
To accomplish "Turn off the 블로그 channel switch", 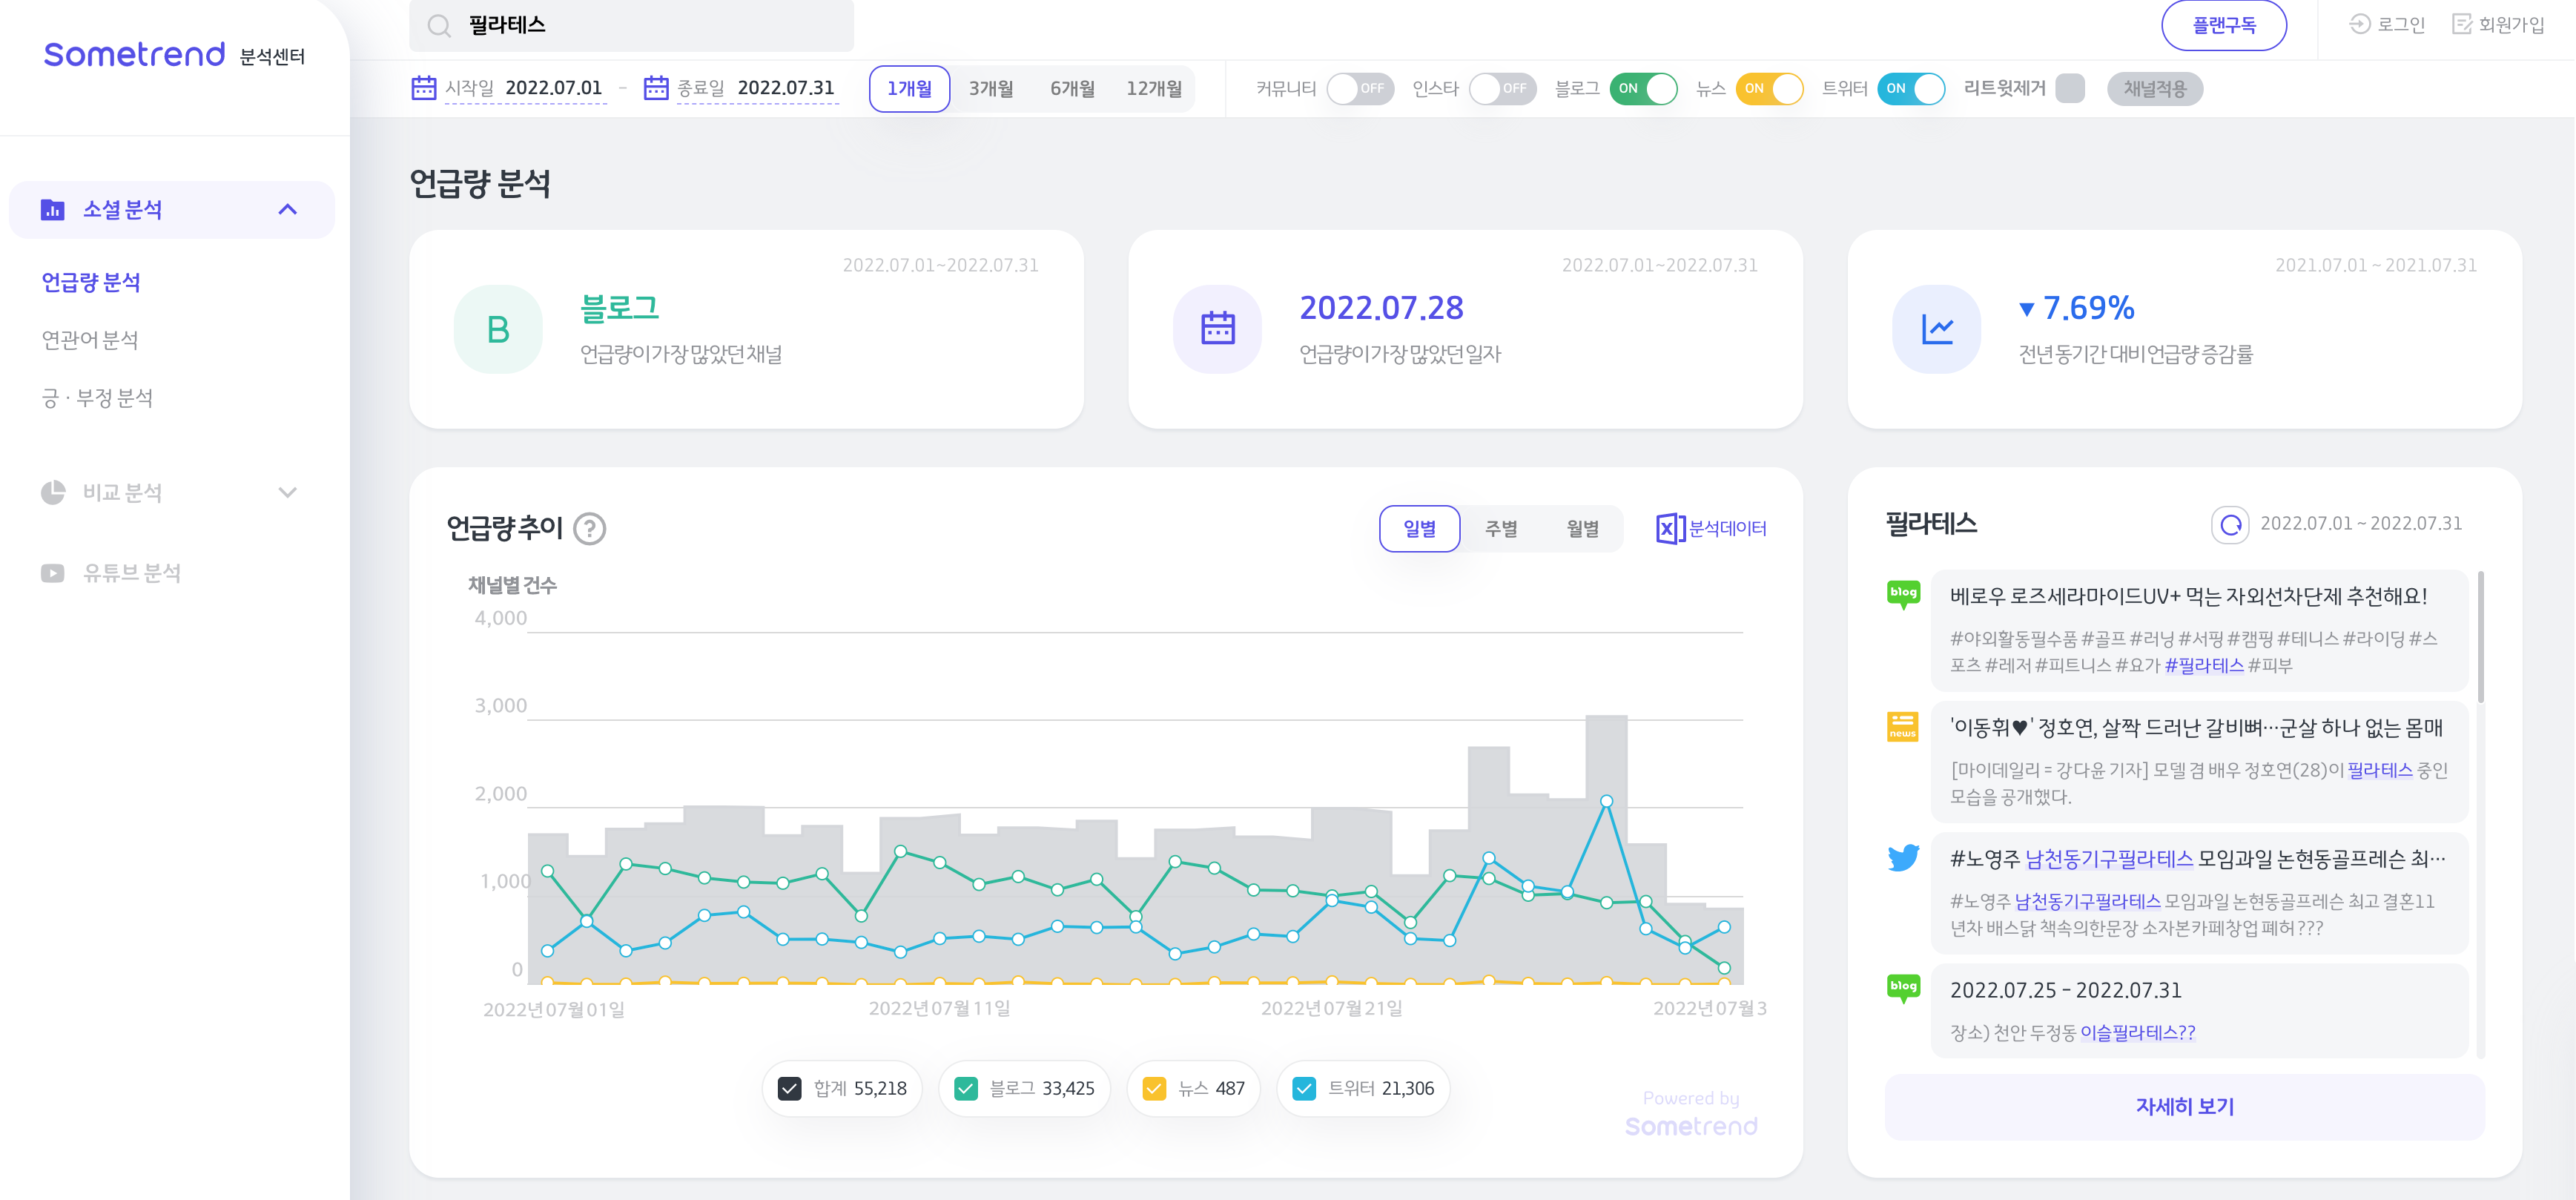I will point(1643,89).
